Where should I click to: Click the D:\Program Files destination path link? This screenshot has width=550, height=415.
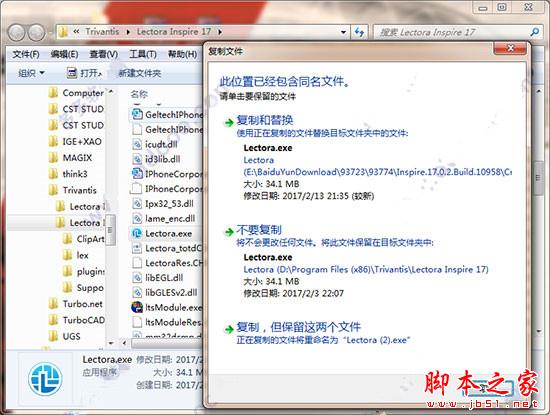365,269
